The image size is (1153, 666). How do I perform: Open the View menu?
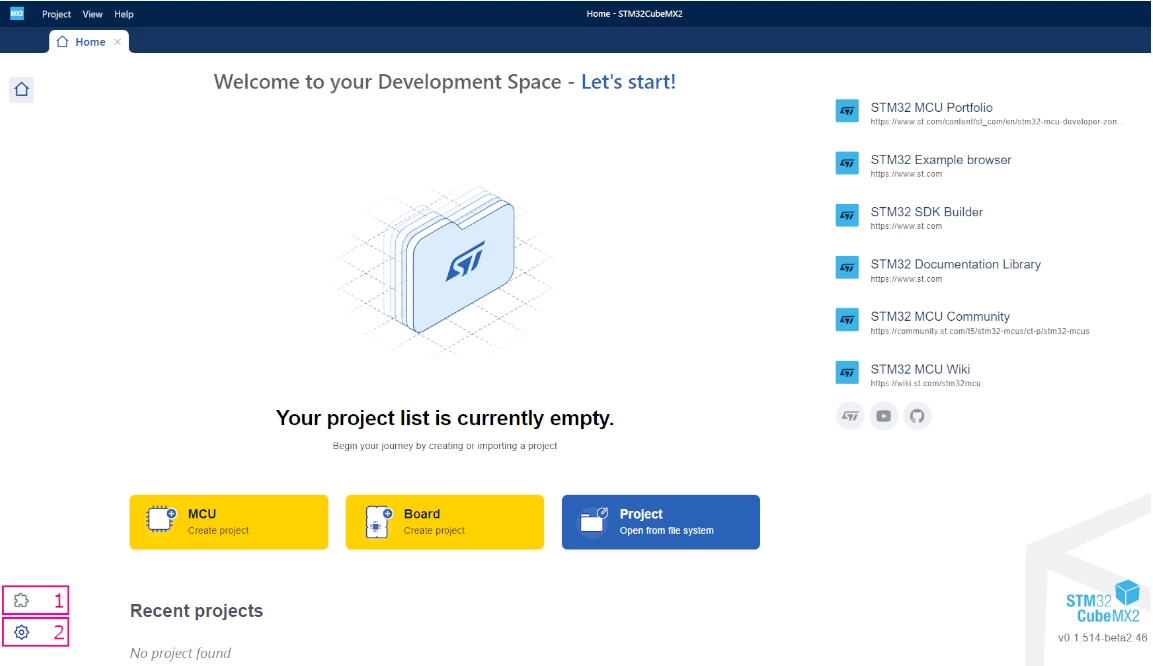coord(93,14)
